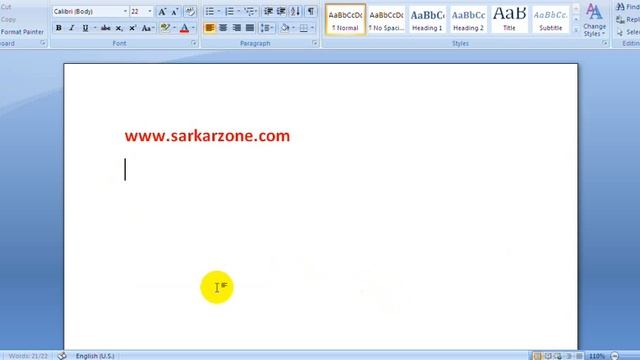Click the Copy command
Screen dimensions: 640x360
click(8, 19)
